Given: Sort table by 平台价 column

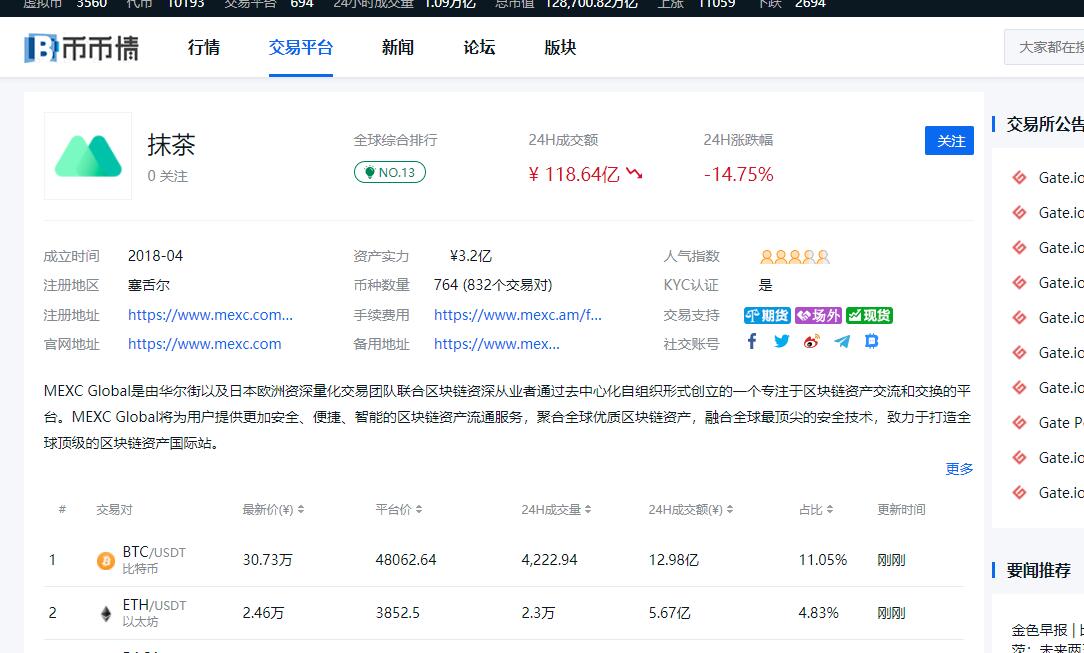Looking at the screenshot, I should [398, 510].
